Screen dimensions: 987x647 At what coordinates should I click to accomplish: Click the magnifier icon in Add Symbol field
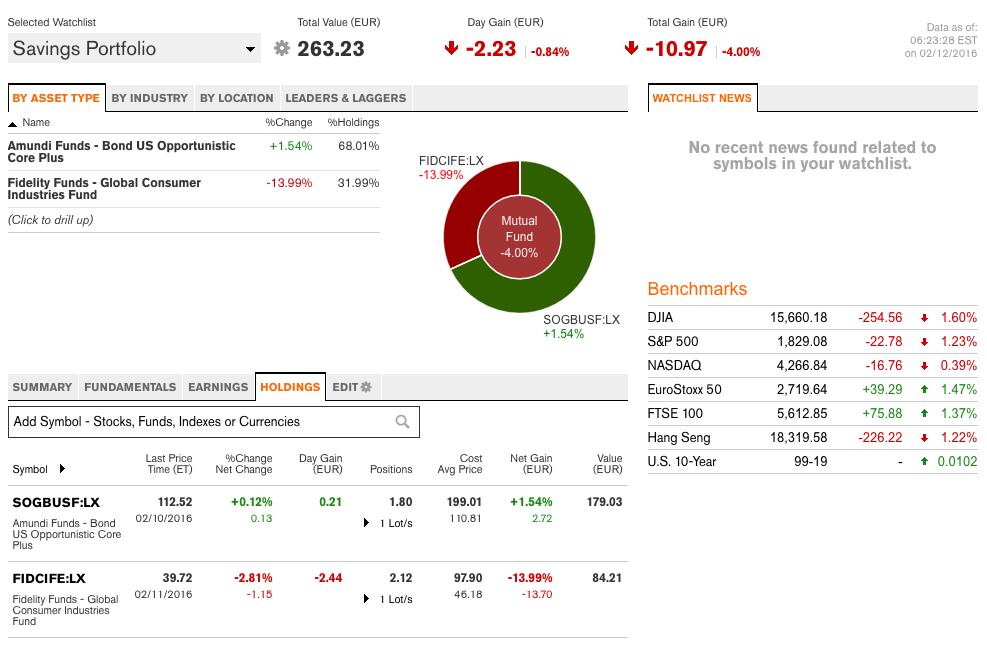pos(404,421)
